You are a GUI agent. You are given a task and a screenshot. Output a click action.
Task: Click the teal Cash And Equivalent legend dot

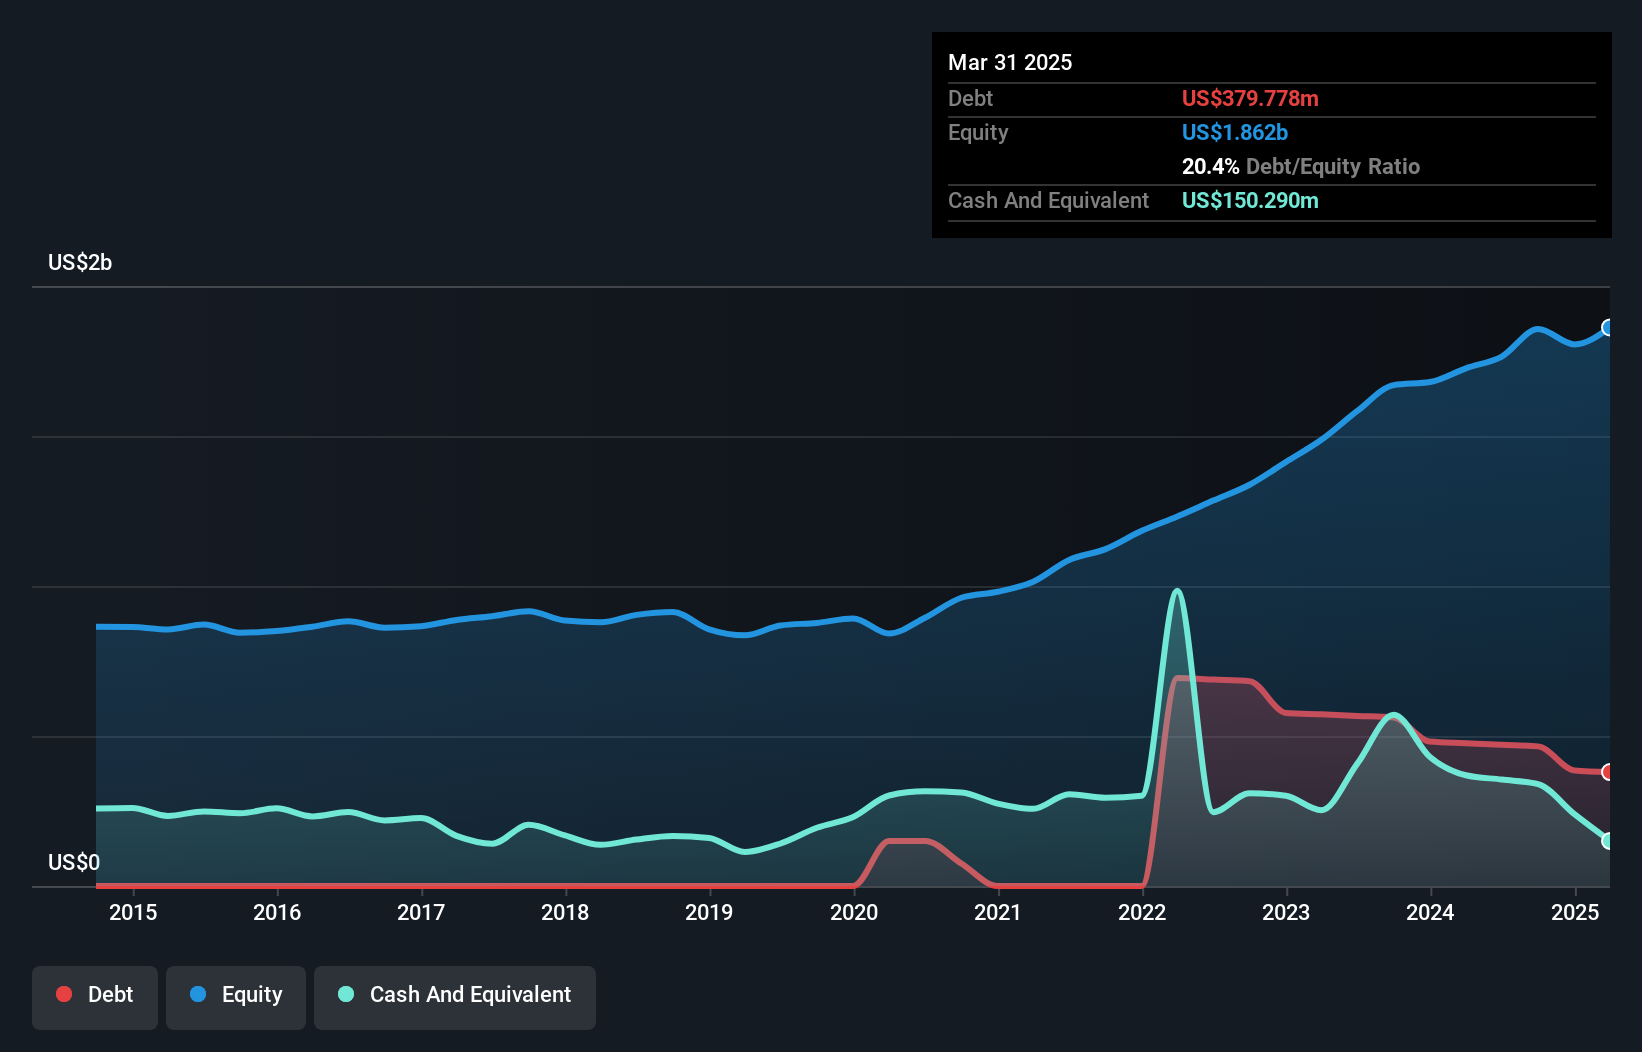(346, 994)
